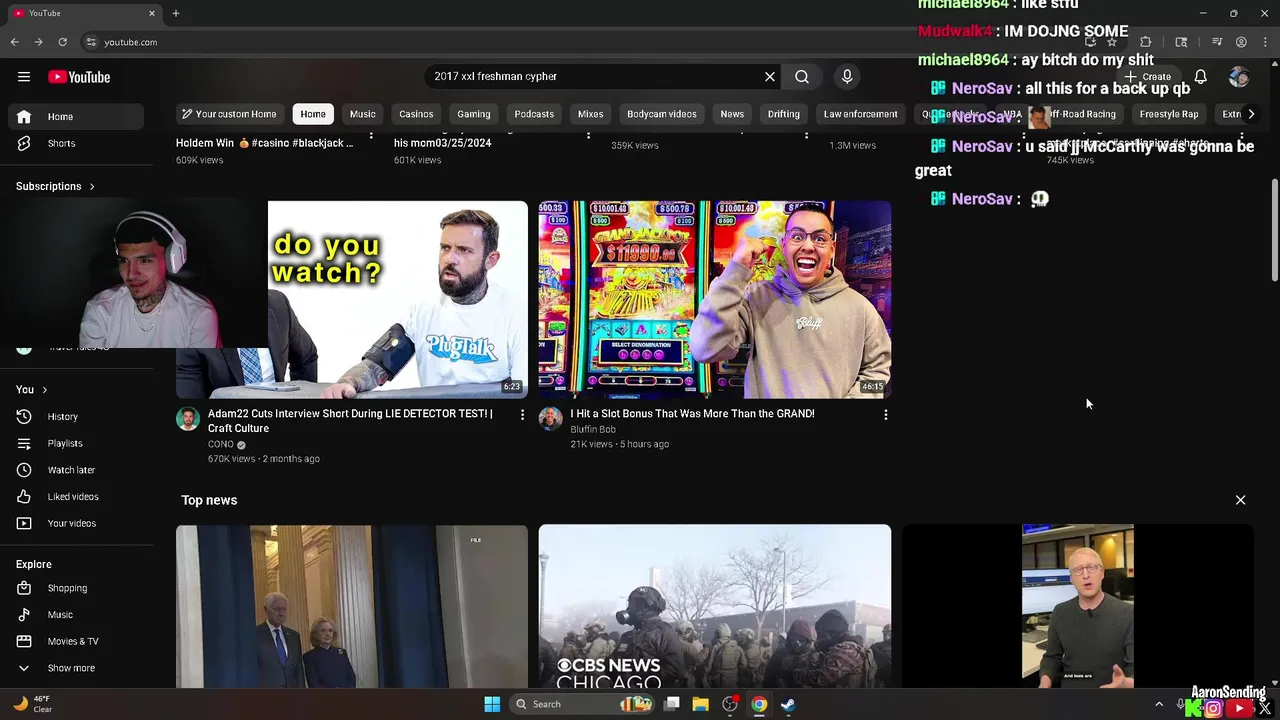Select the Your custom Home chip
Viewport: 1280px width, 720px height.
[228, 114]
